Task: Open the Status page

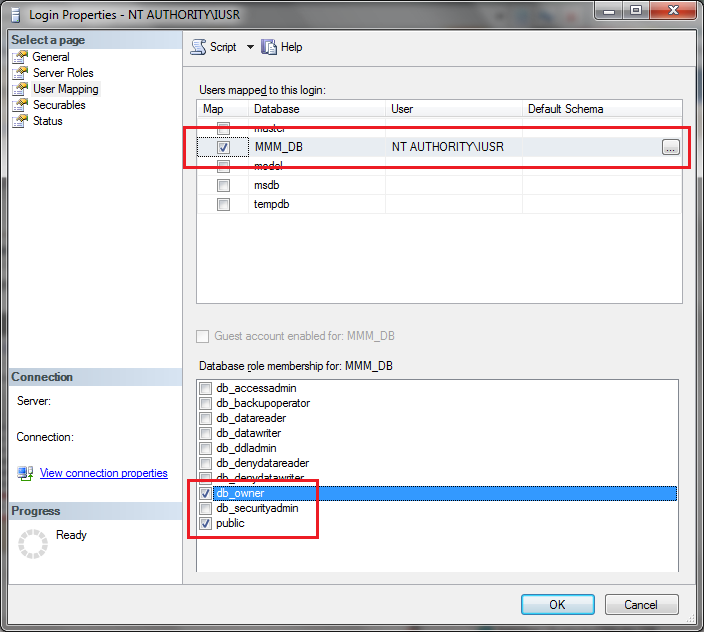Action: (x=48, y=121)
